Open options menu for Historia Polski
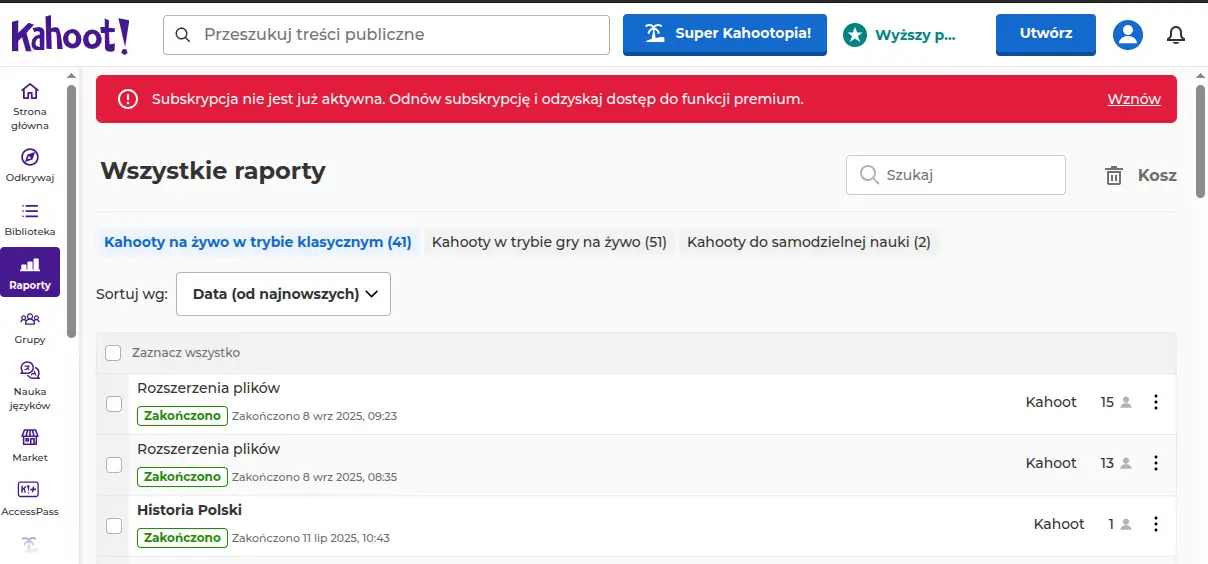 pyautogui.click(x=1156, y=524)
